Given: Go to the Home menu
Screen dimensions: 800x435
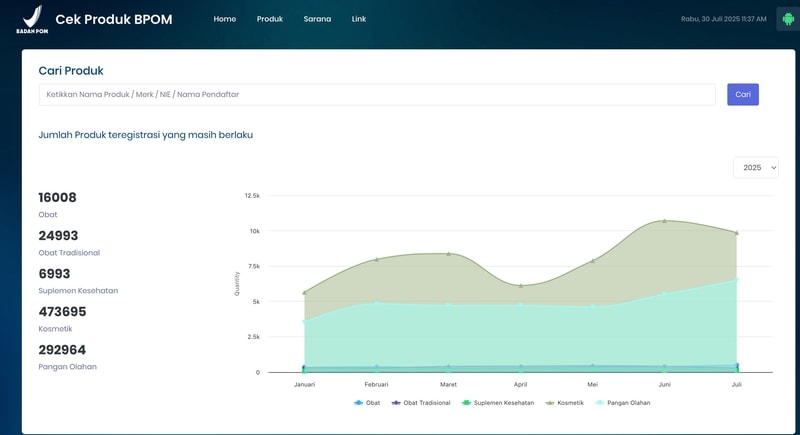Looking at the screenshot, I should point(224,19).
